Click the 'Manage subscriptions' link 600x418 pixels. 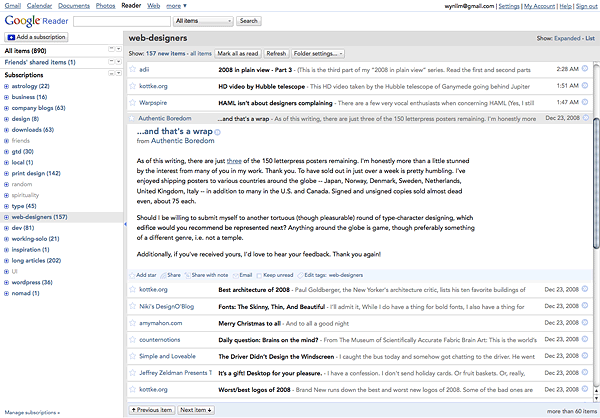pos(30,412)
